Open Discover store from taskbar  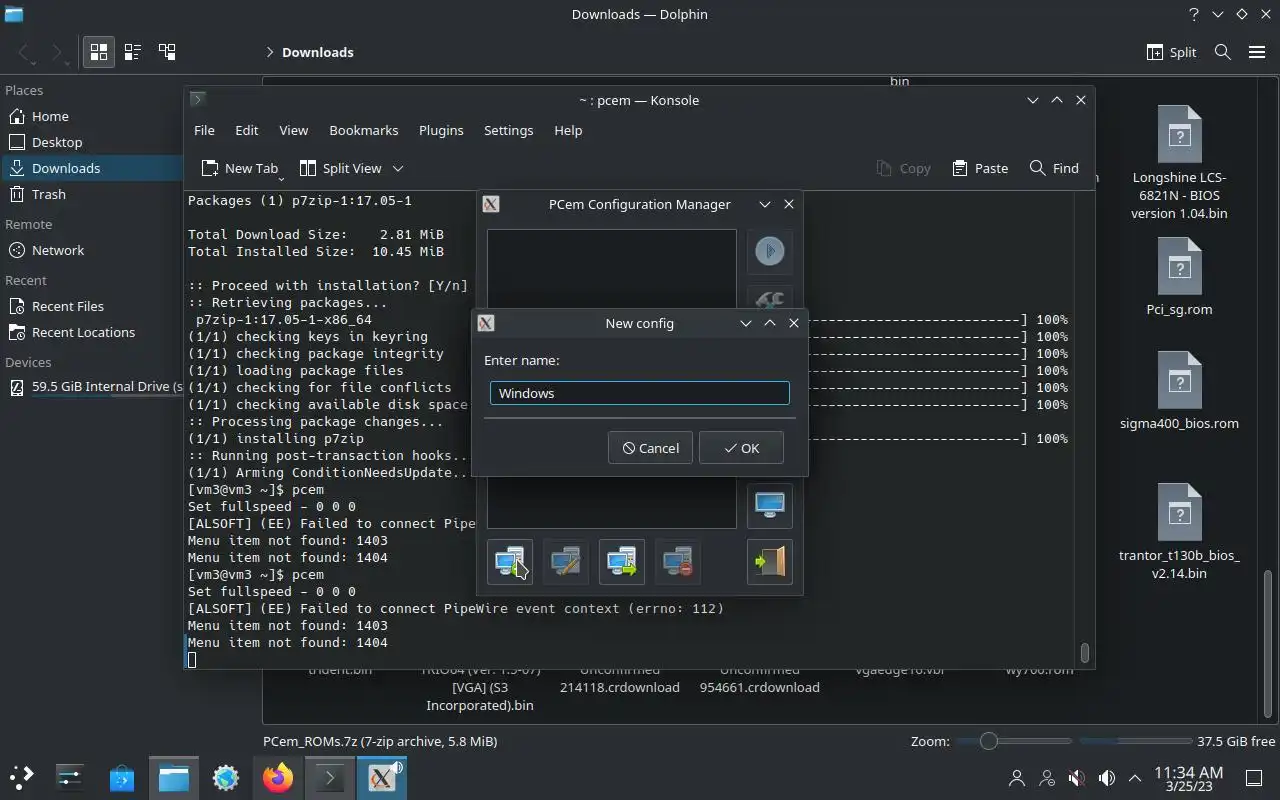pyautogui.click(x=122, y=777)
